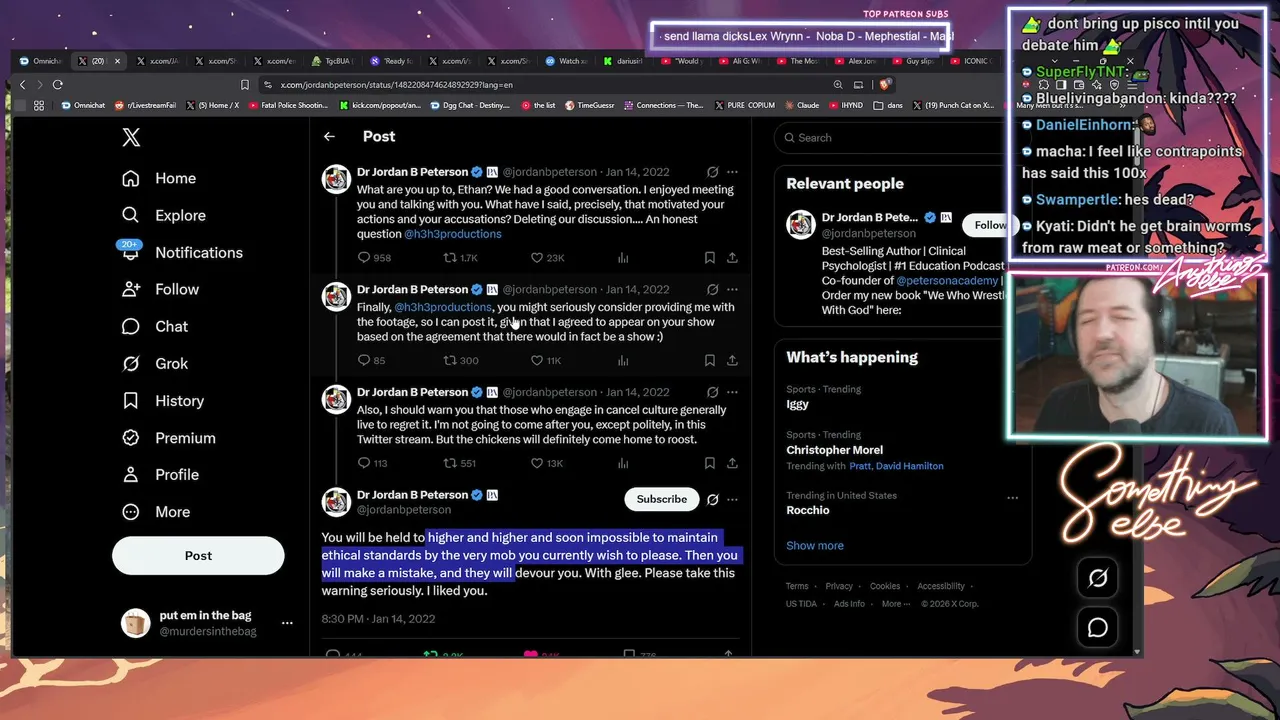
Task: Reload the page with the browser refresh icon
Action: click(x=58, y=85)
